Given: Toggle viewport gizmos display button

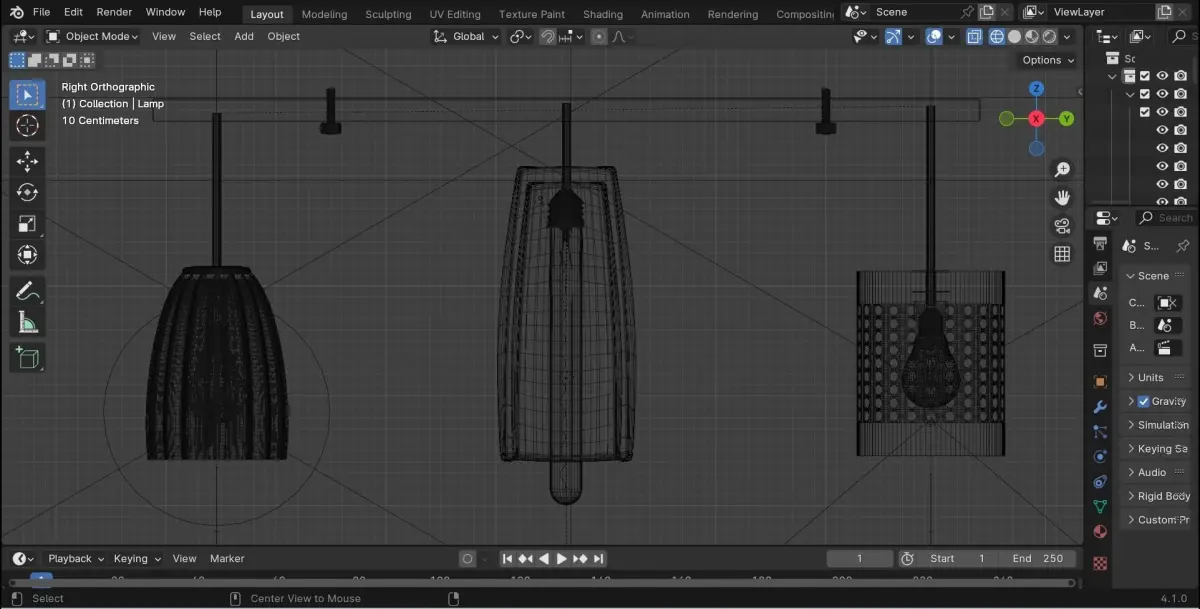Looking at the screenshot, I should pyautogui.click(x=893, y=37).
